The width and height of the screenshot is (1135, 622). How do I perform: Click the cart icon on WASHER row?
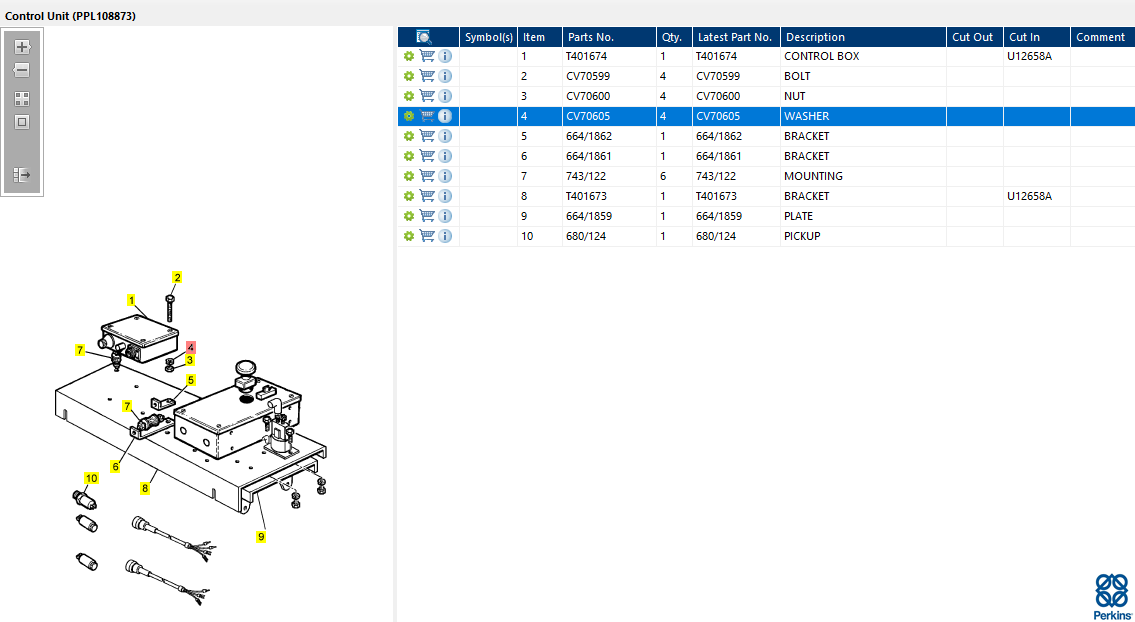point(427,116)
